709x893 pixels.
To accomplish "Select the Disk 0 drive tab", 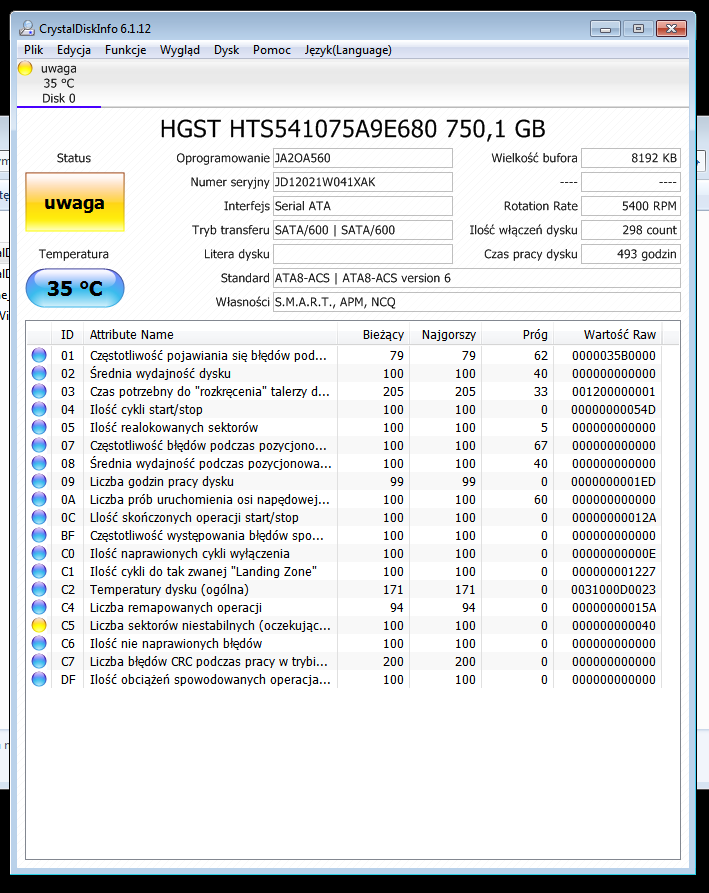I will [x=59, y=83].
